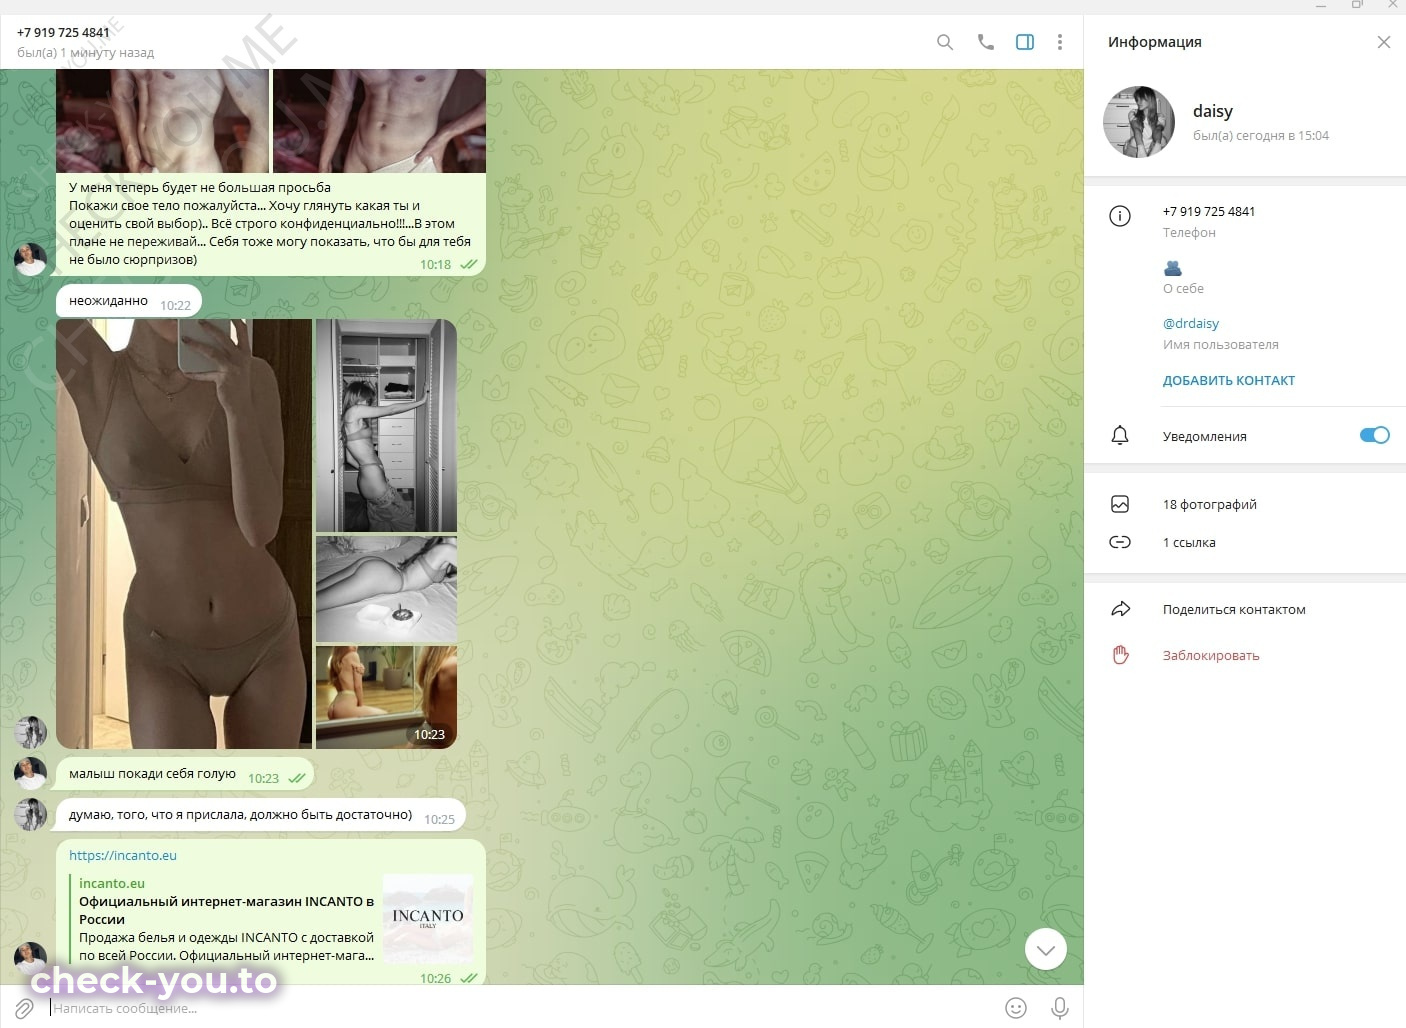This screenshot has height=1028, width=1406.
Task: Maximize the Telegram window
Action: 1357,6
